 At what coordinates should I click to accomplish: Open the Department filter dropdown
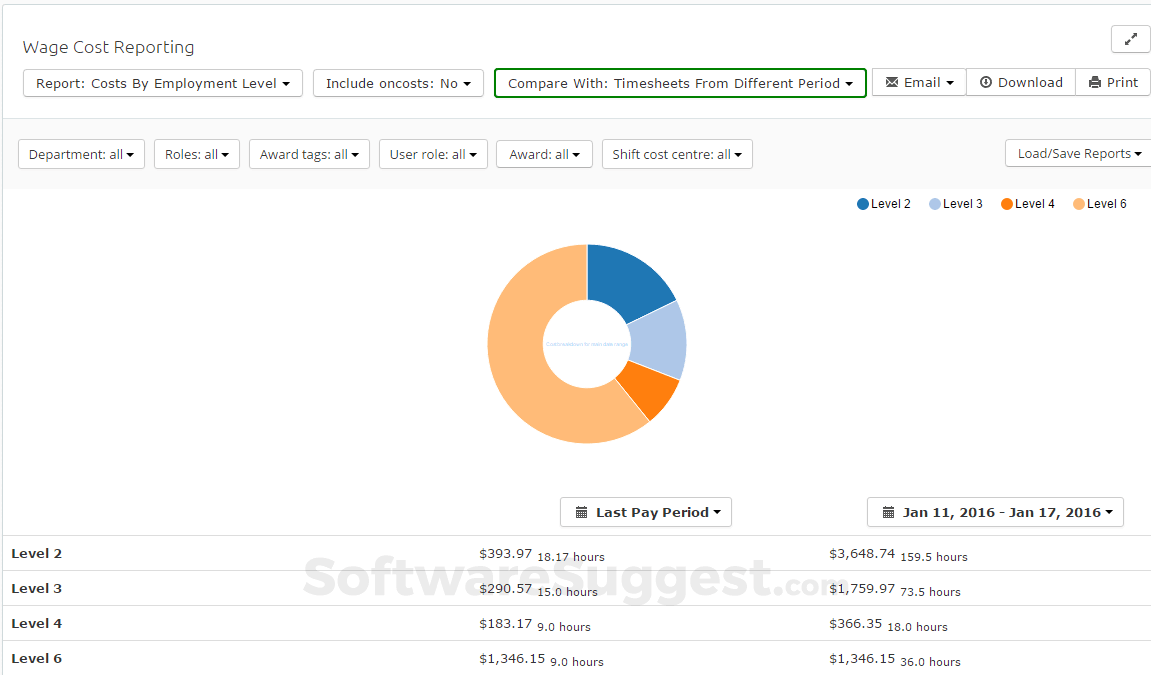coord(82,154)
